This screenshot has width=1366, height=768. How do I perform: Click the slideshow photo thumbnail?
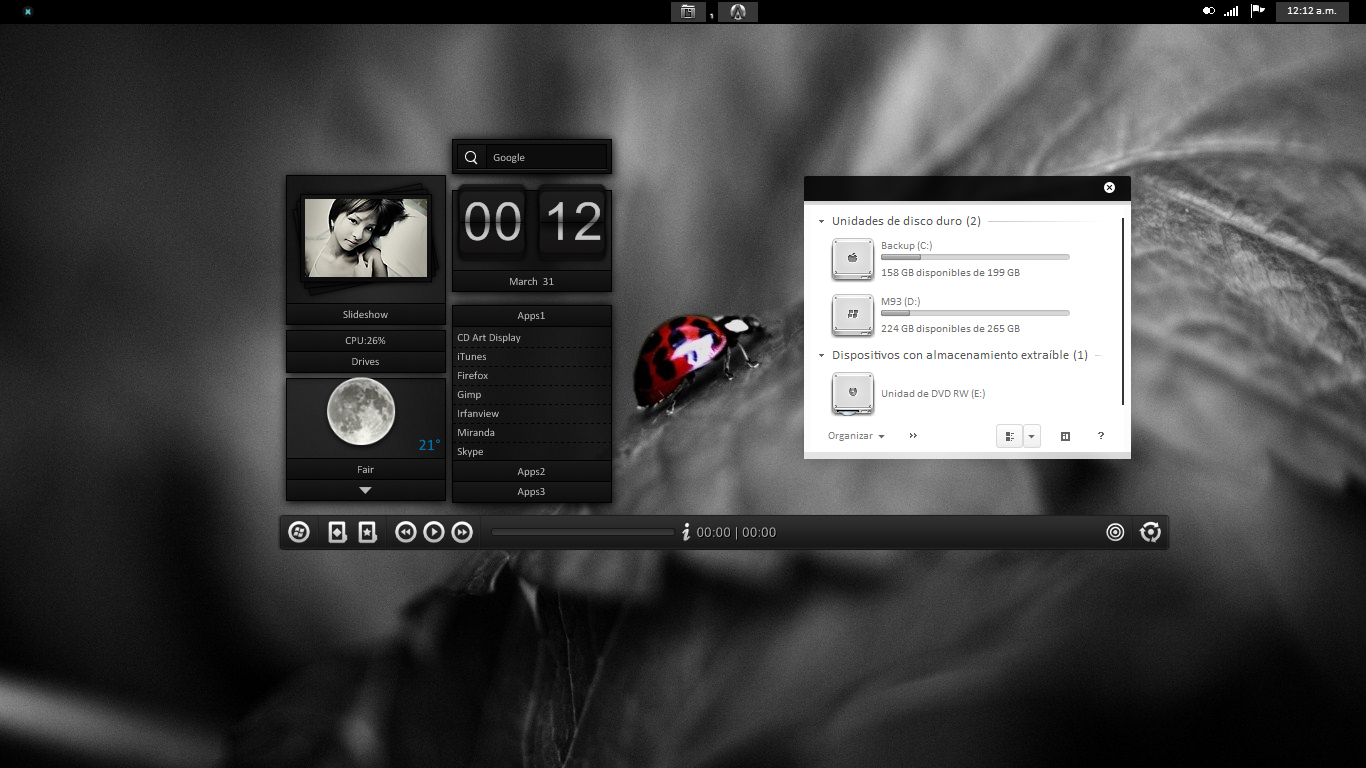click(x=366, y=237)
